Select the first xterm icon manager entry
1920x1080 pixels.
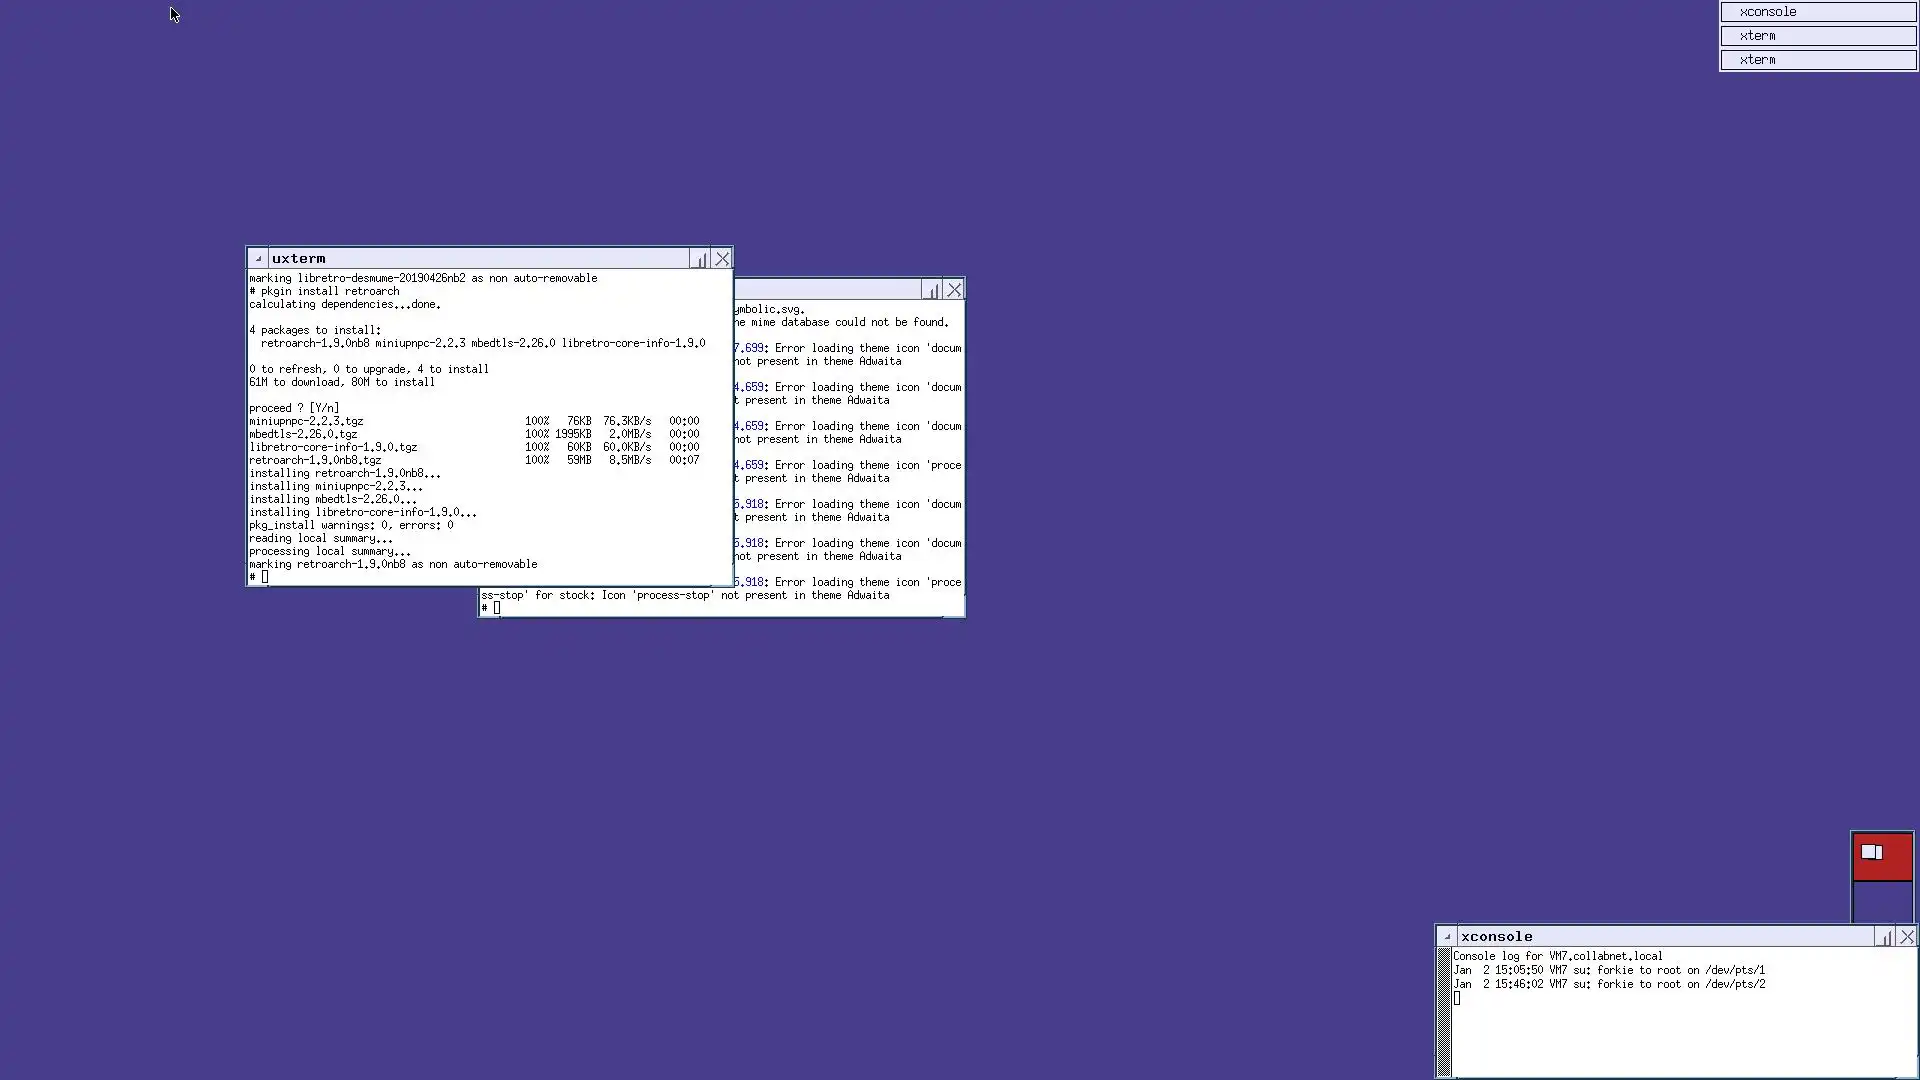coord(1818,36)
